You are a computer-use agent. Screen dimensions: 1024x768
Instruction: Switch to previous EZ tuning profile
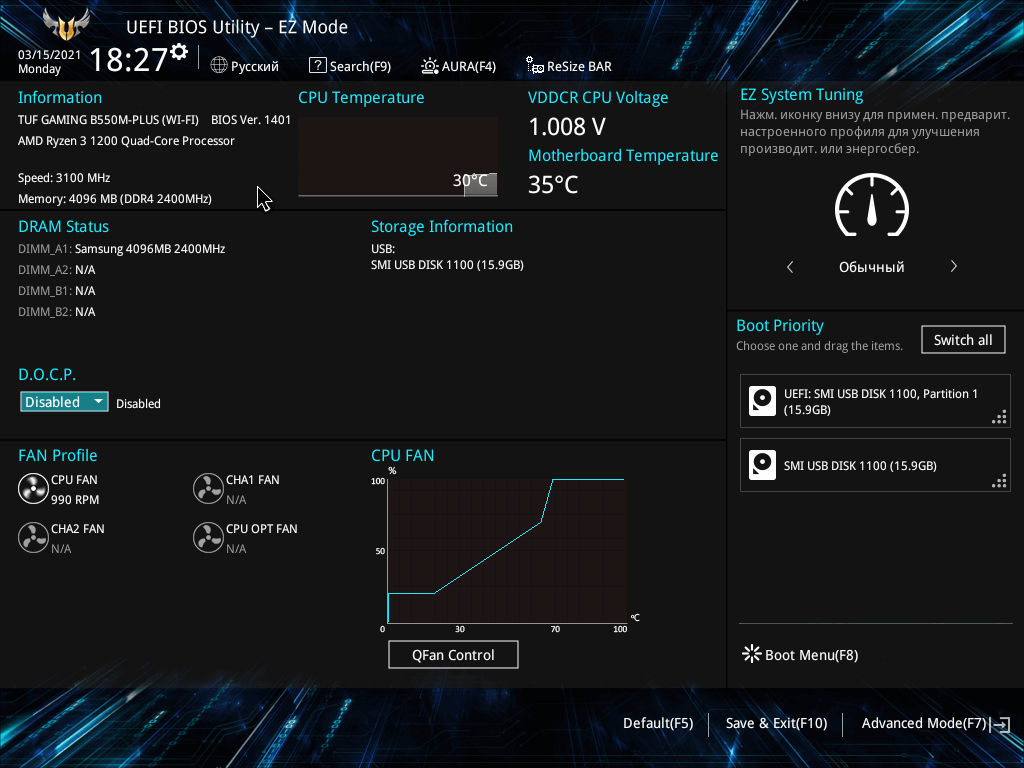click(790, 266)
